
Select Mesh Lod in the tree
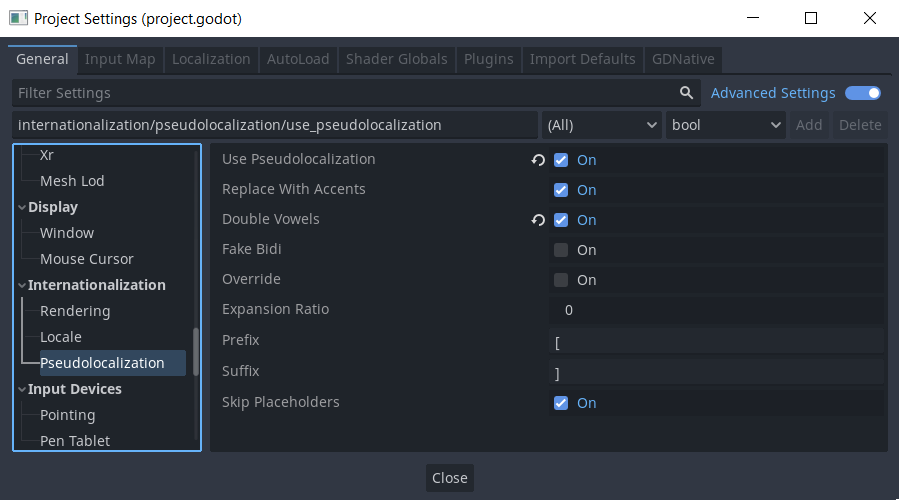click(x=72, y=181)
